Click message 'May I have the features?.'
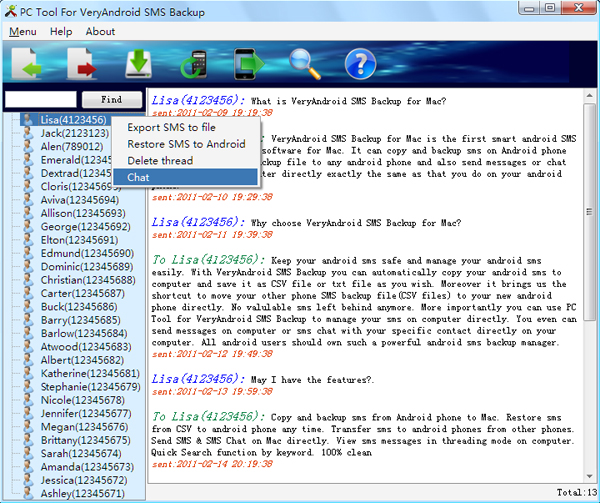This screenshot has height=503, width=600. pyautogui.click(x=312, y=380)
